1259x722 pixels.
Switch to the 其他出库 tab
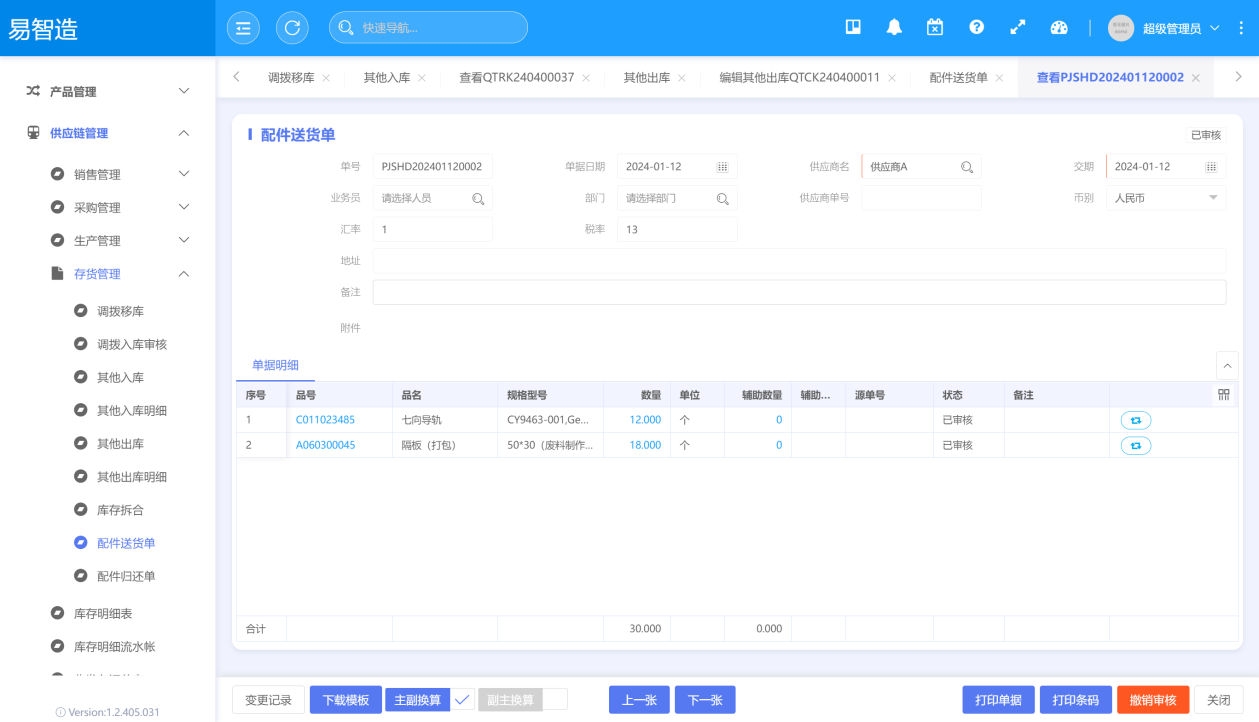point(647,77)
